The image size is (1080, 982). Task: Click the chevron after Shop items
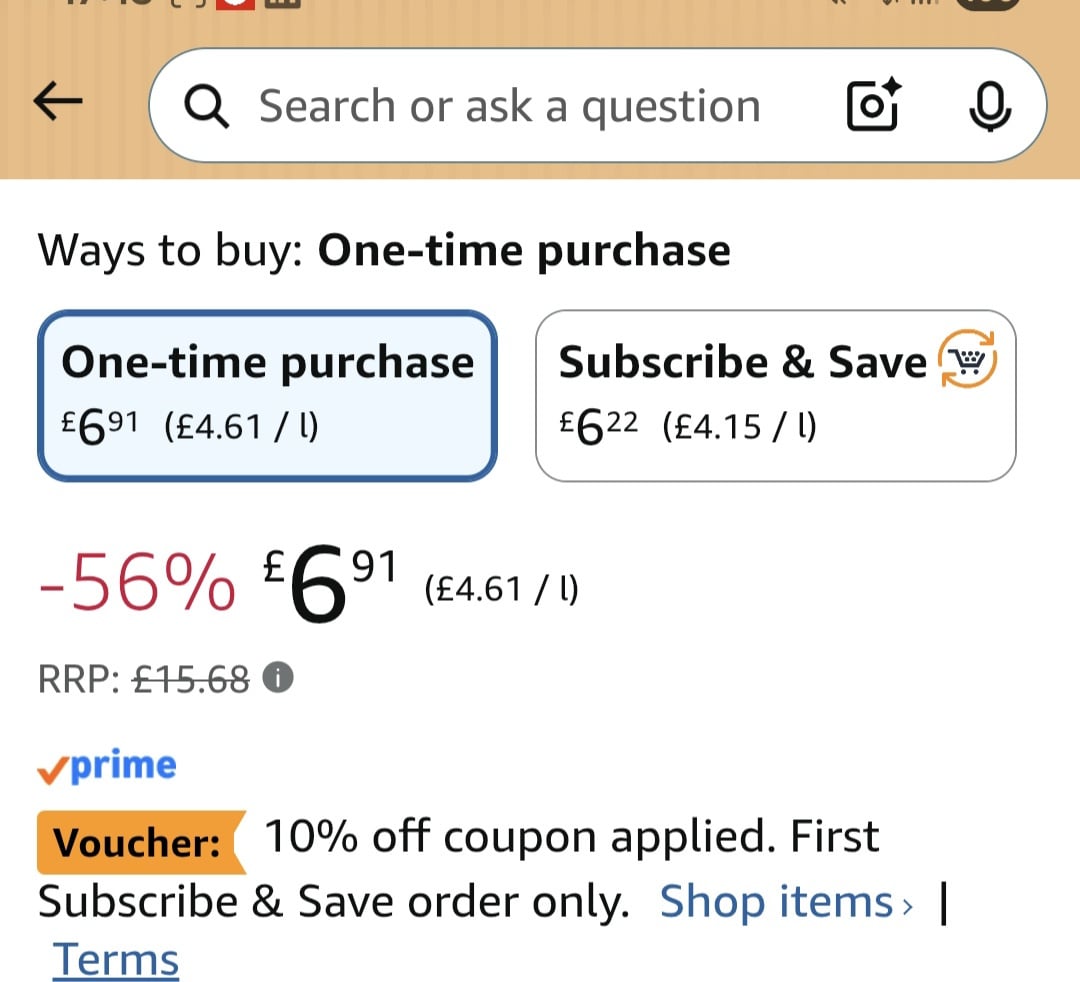click(x=907, y=906)
